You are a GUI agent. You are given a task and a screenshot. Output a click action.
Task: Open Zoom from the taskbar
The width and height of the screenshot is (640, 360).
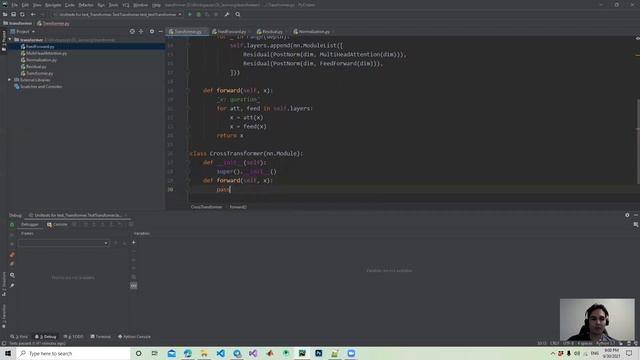click(351, 353)
